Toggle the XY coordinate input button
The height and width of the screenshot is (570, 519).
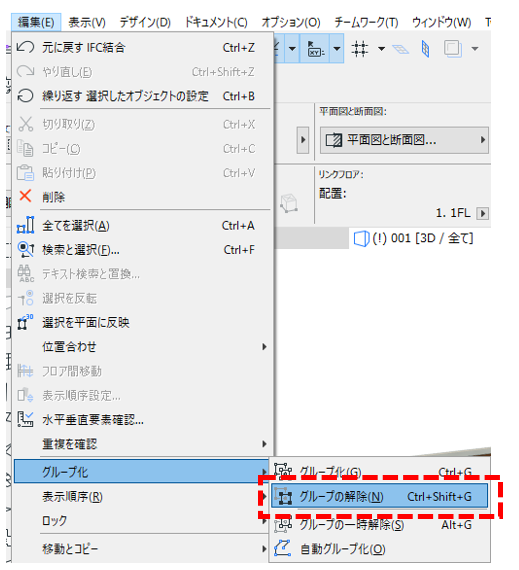[x=315, y=48]
